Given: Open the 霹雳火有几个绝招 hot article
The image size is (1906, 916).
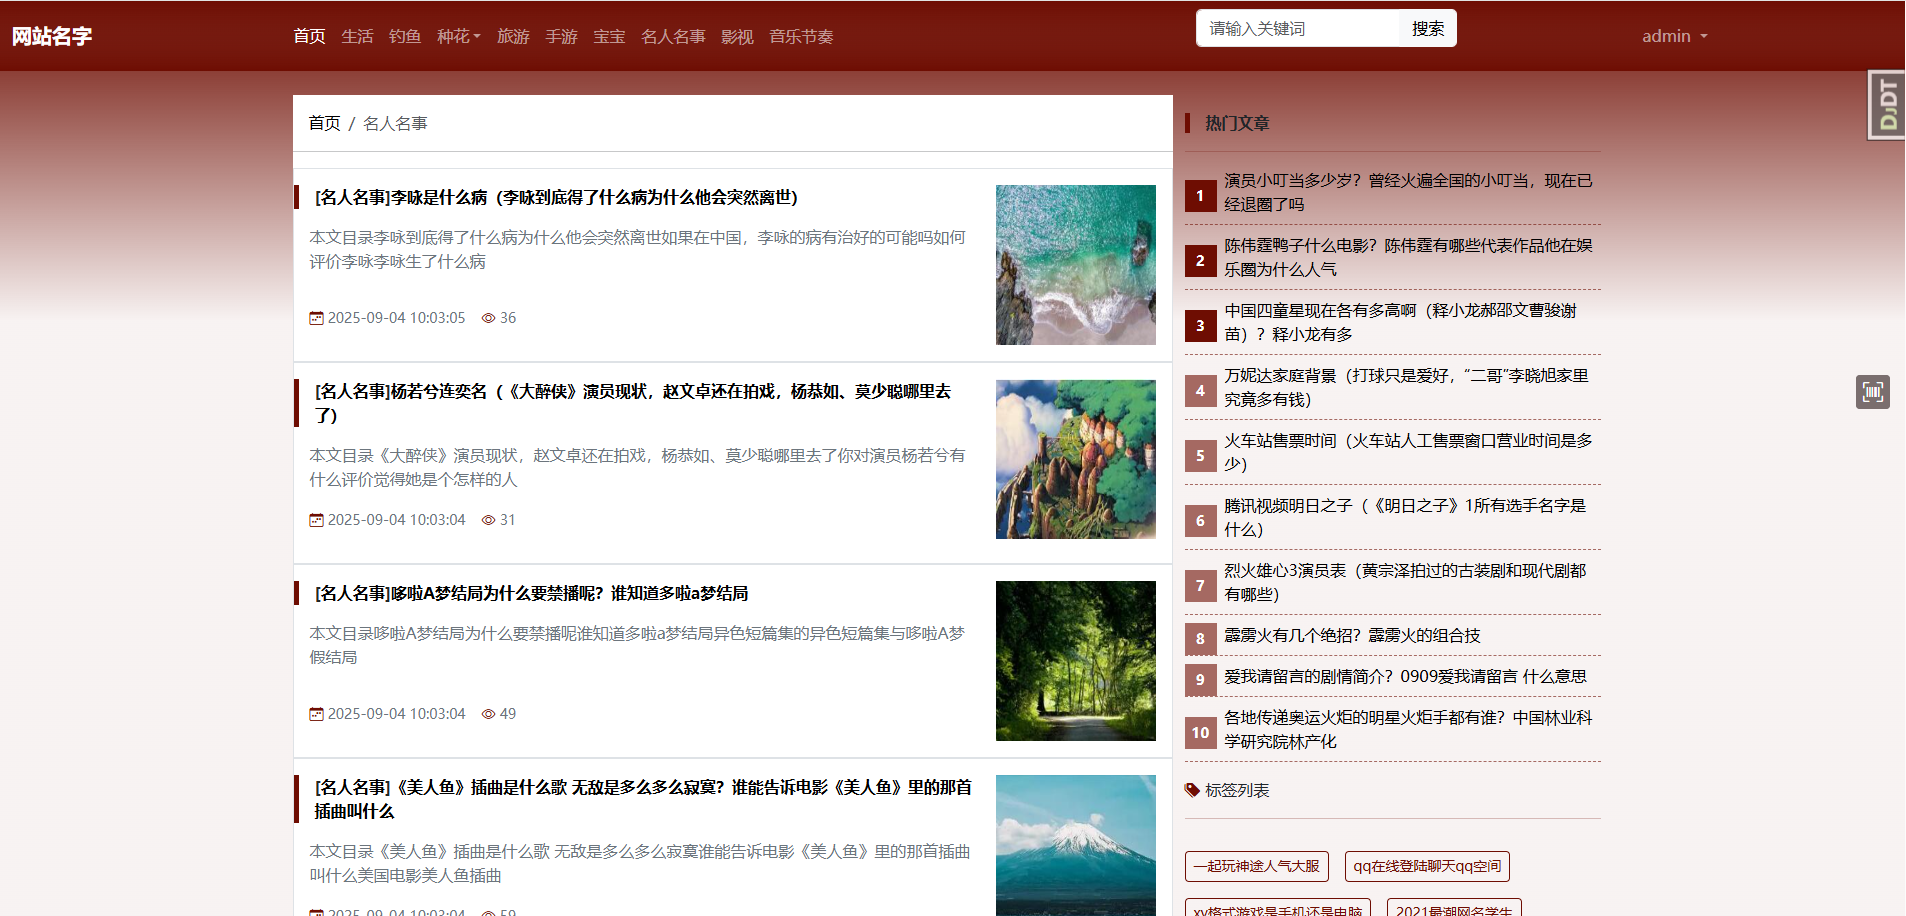Looking at the screenshot, I should 1352,636.
